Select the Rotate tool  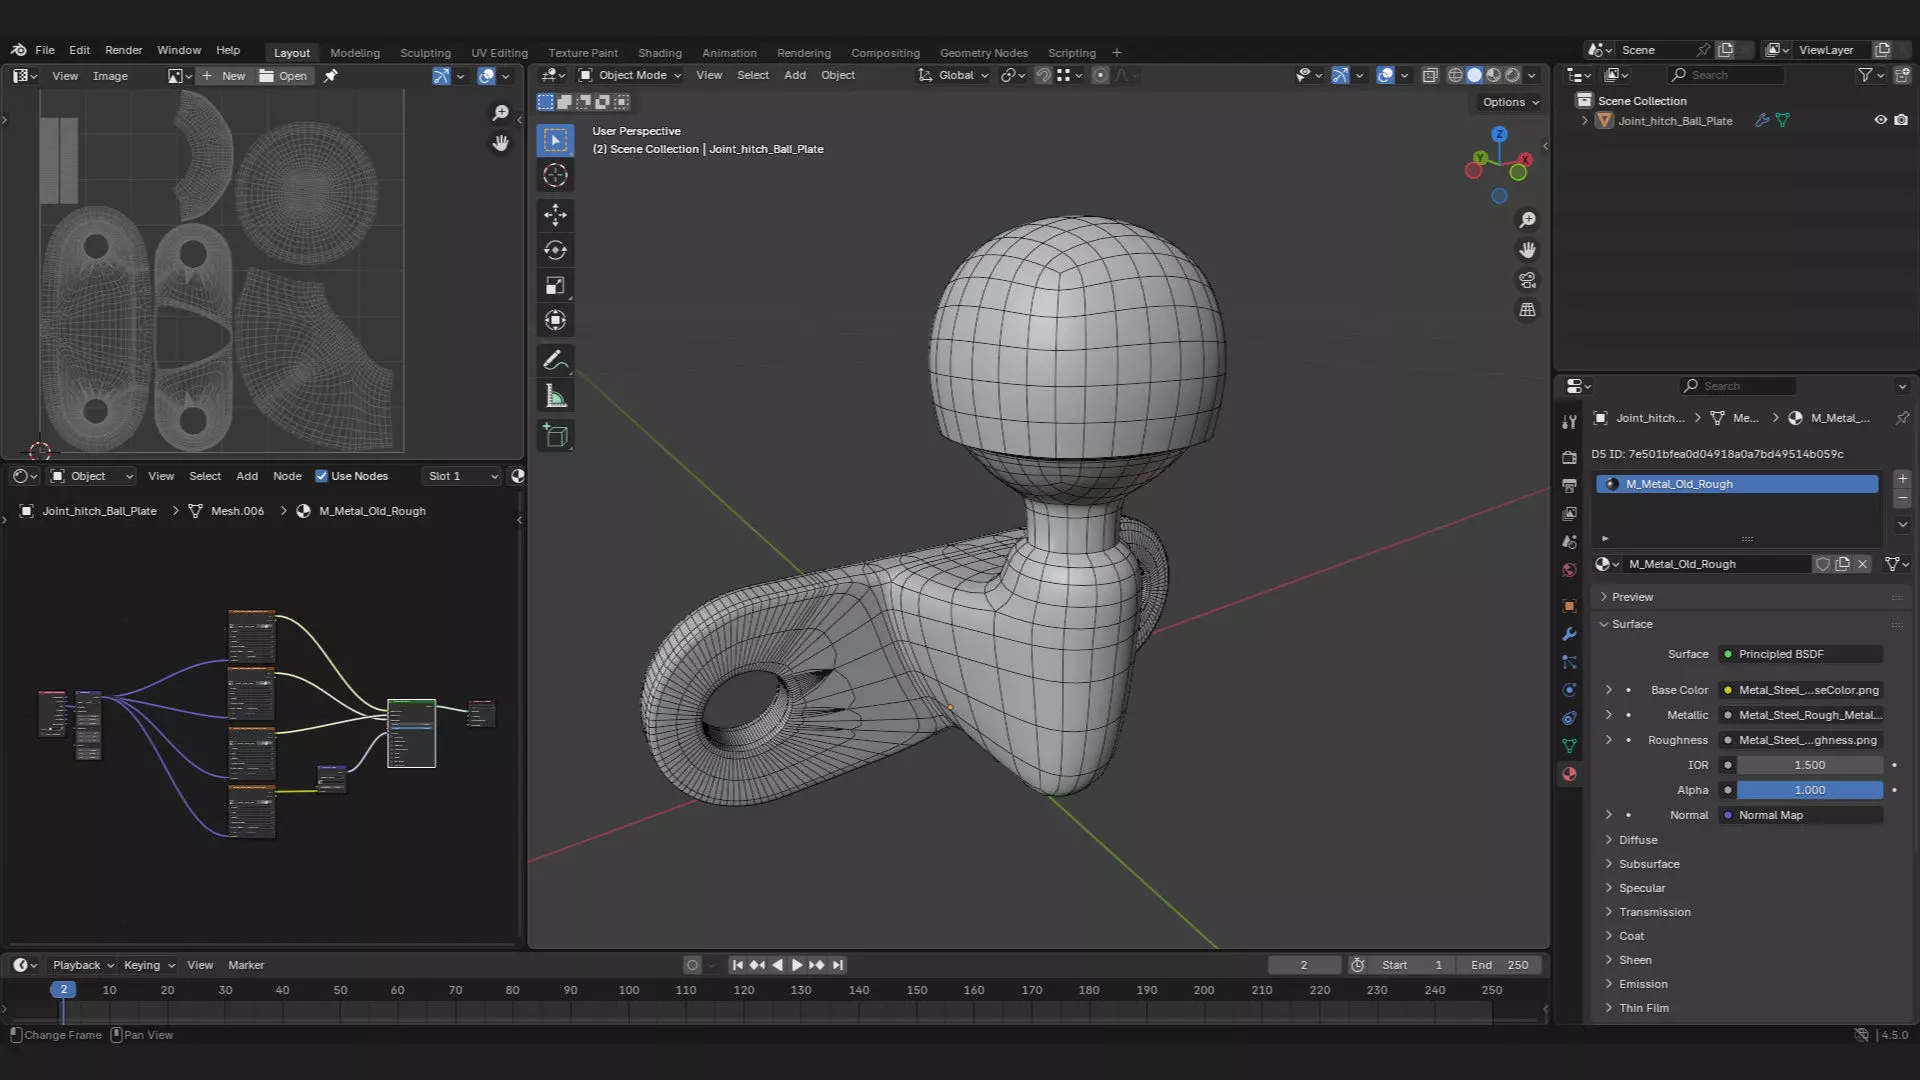pos(555,250)
